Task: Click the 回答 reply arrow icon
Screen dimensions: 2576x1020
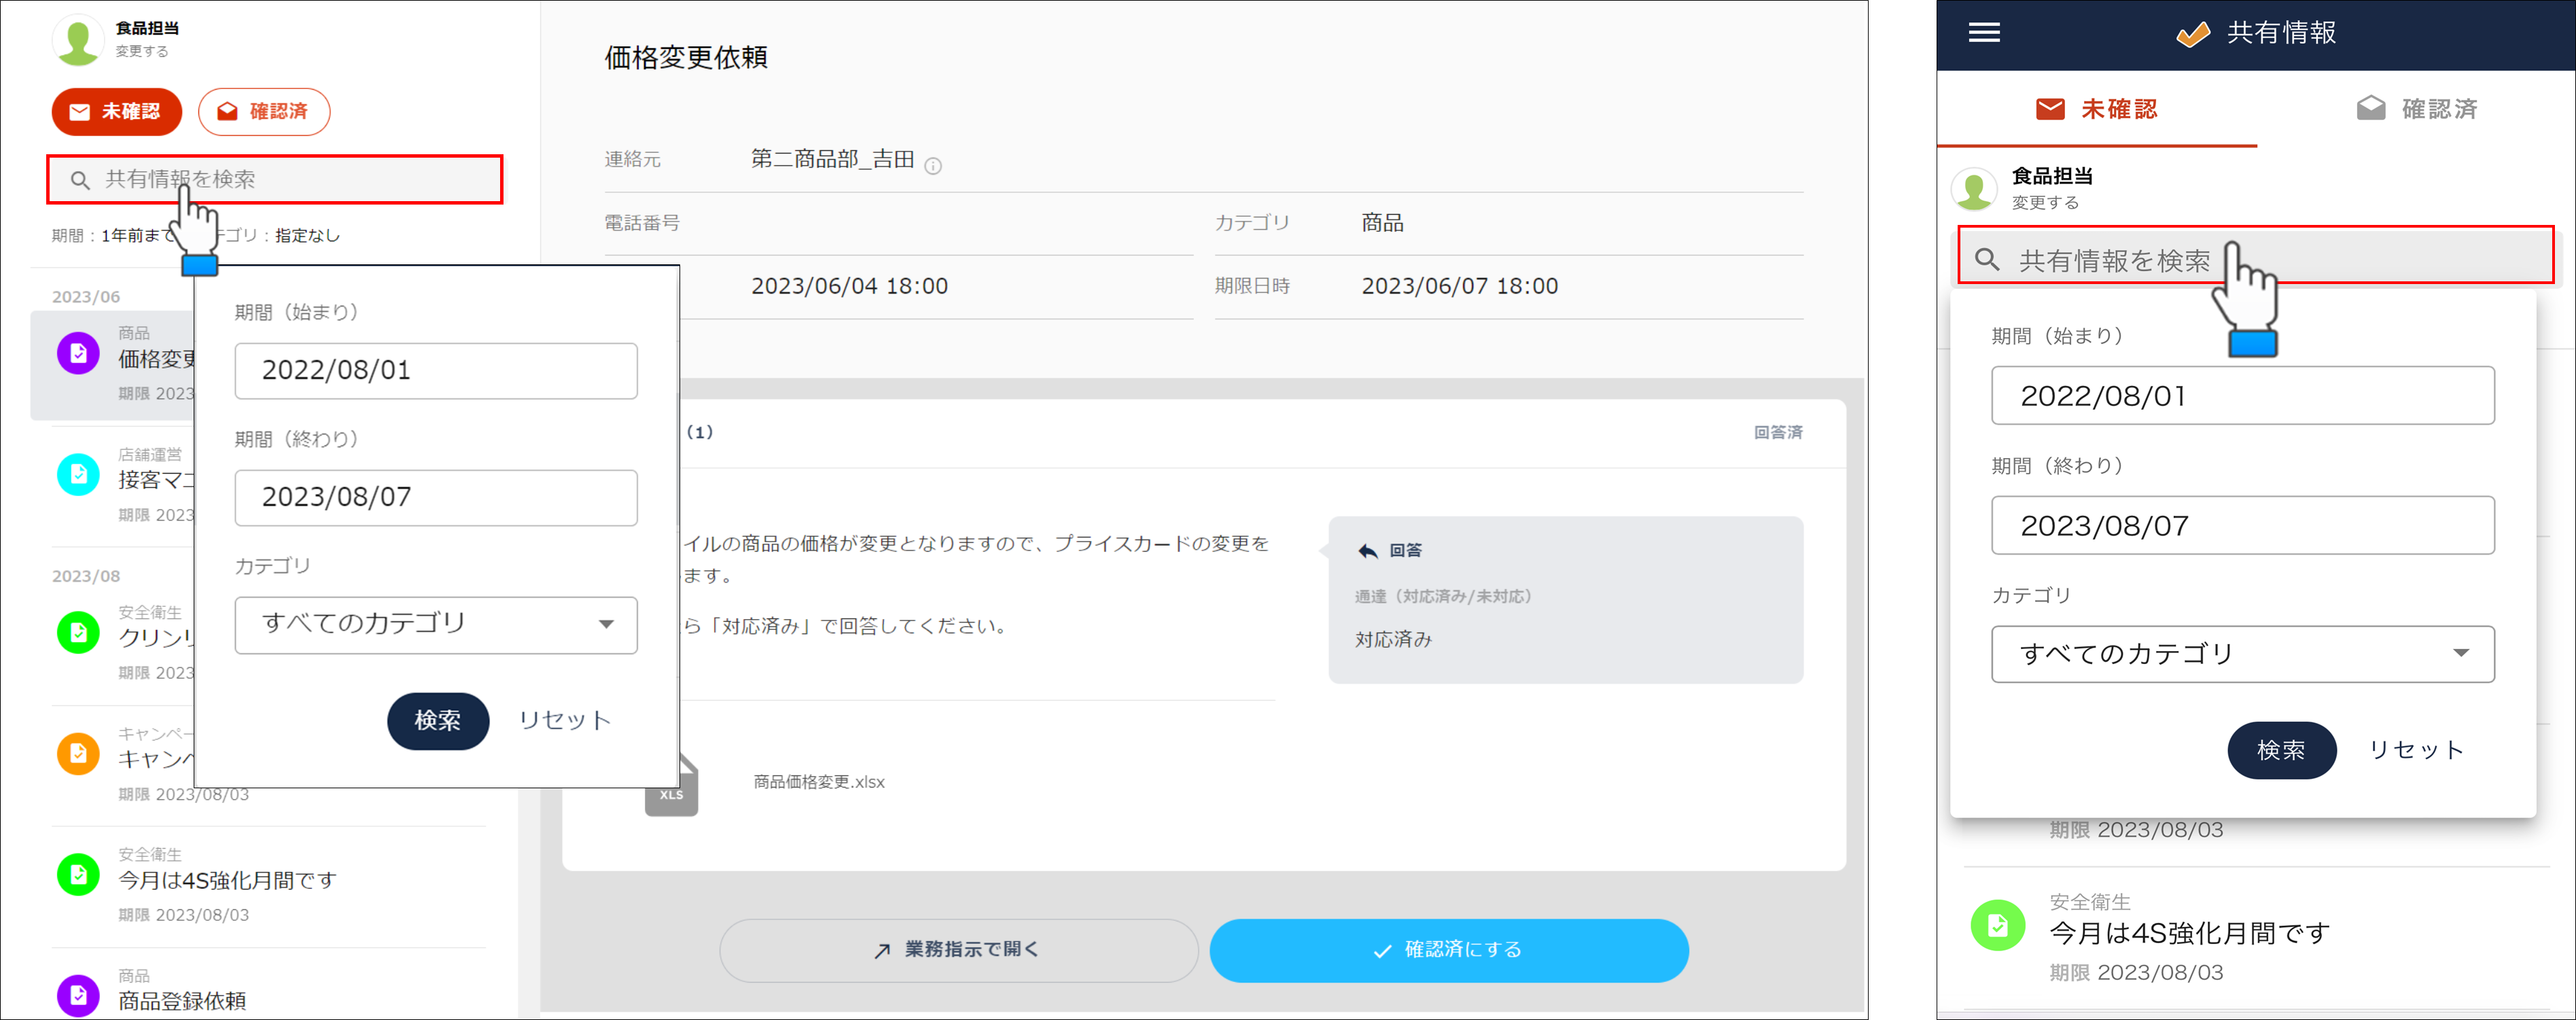Action: coord(1368,551)
